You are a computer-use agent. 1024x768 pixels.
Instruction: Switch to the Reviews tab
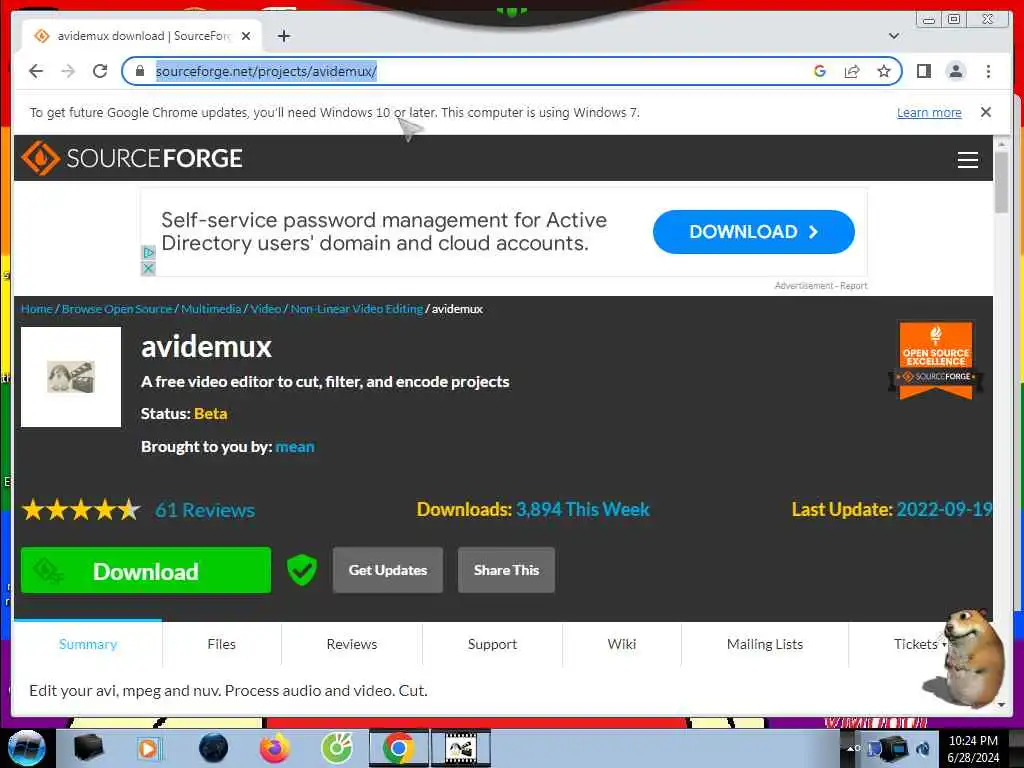coord(352,645)
